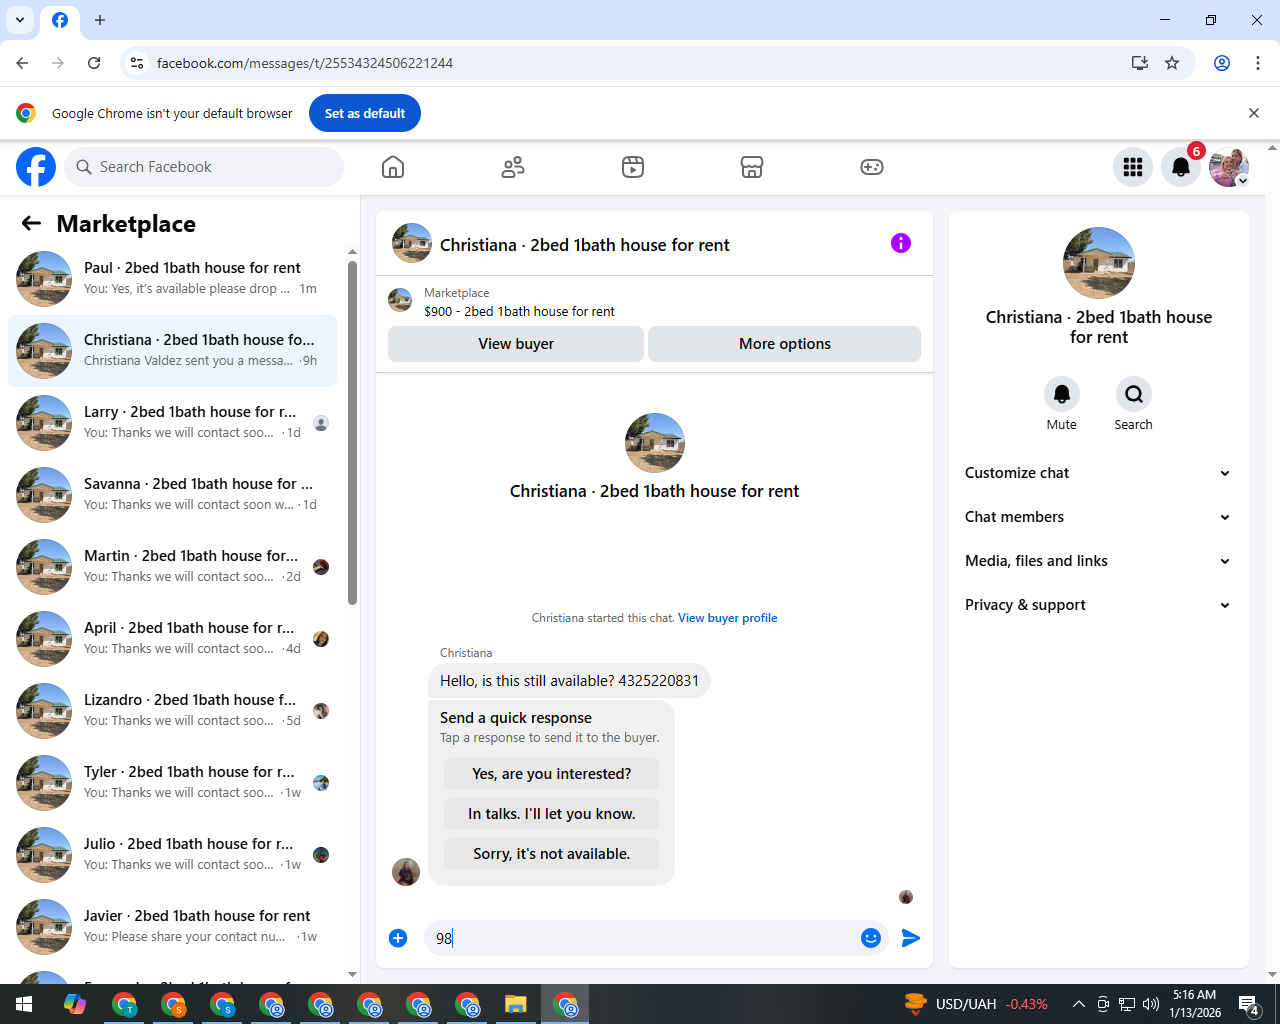Open Larry's house rental conversation

(172, 422)
